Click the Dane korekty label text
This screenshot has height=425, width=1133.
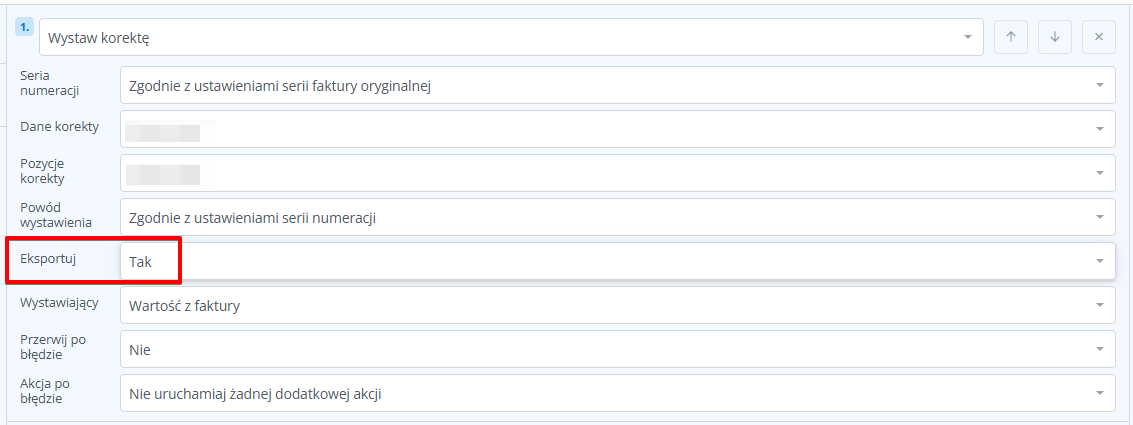58,127
